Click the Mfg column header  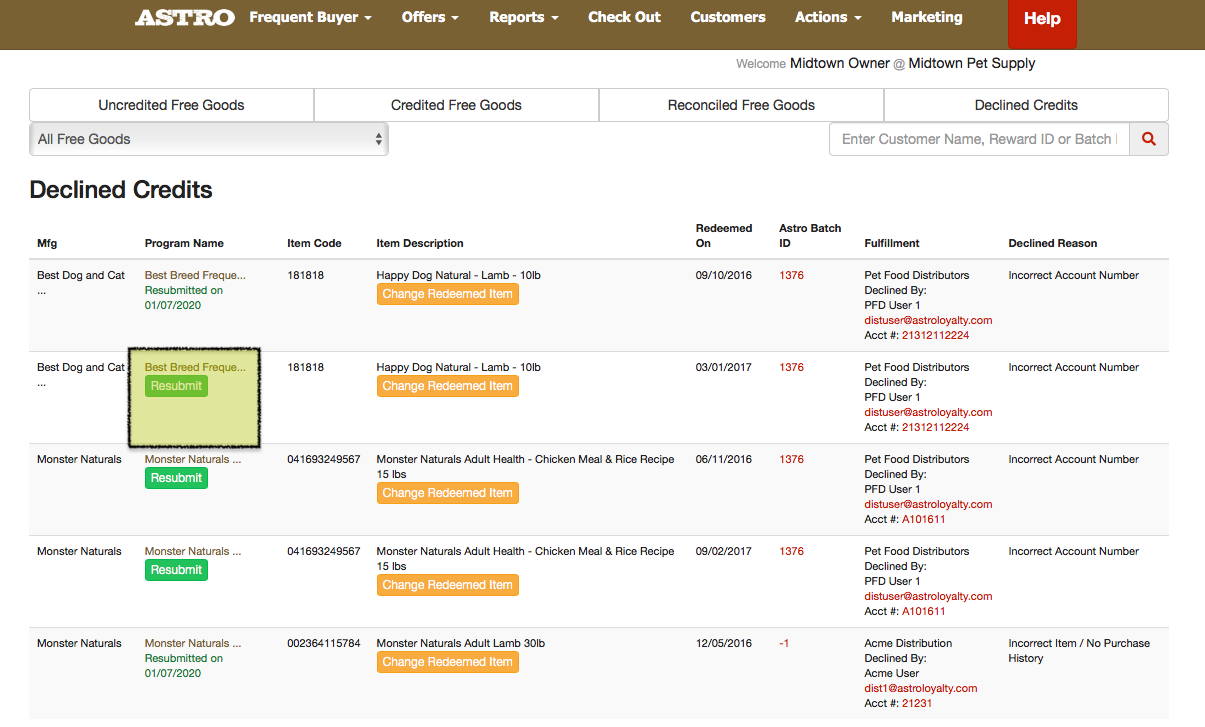[x=47, y=243]
